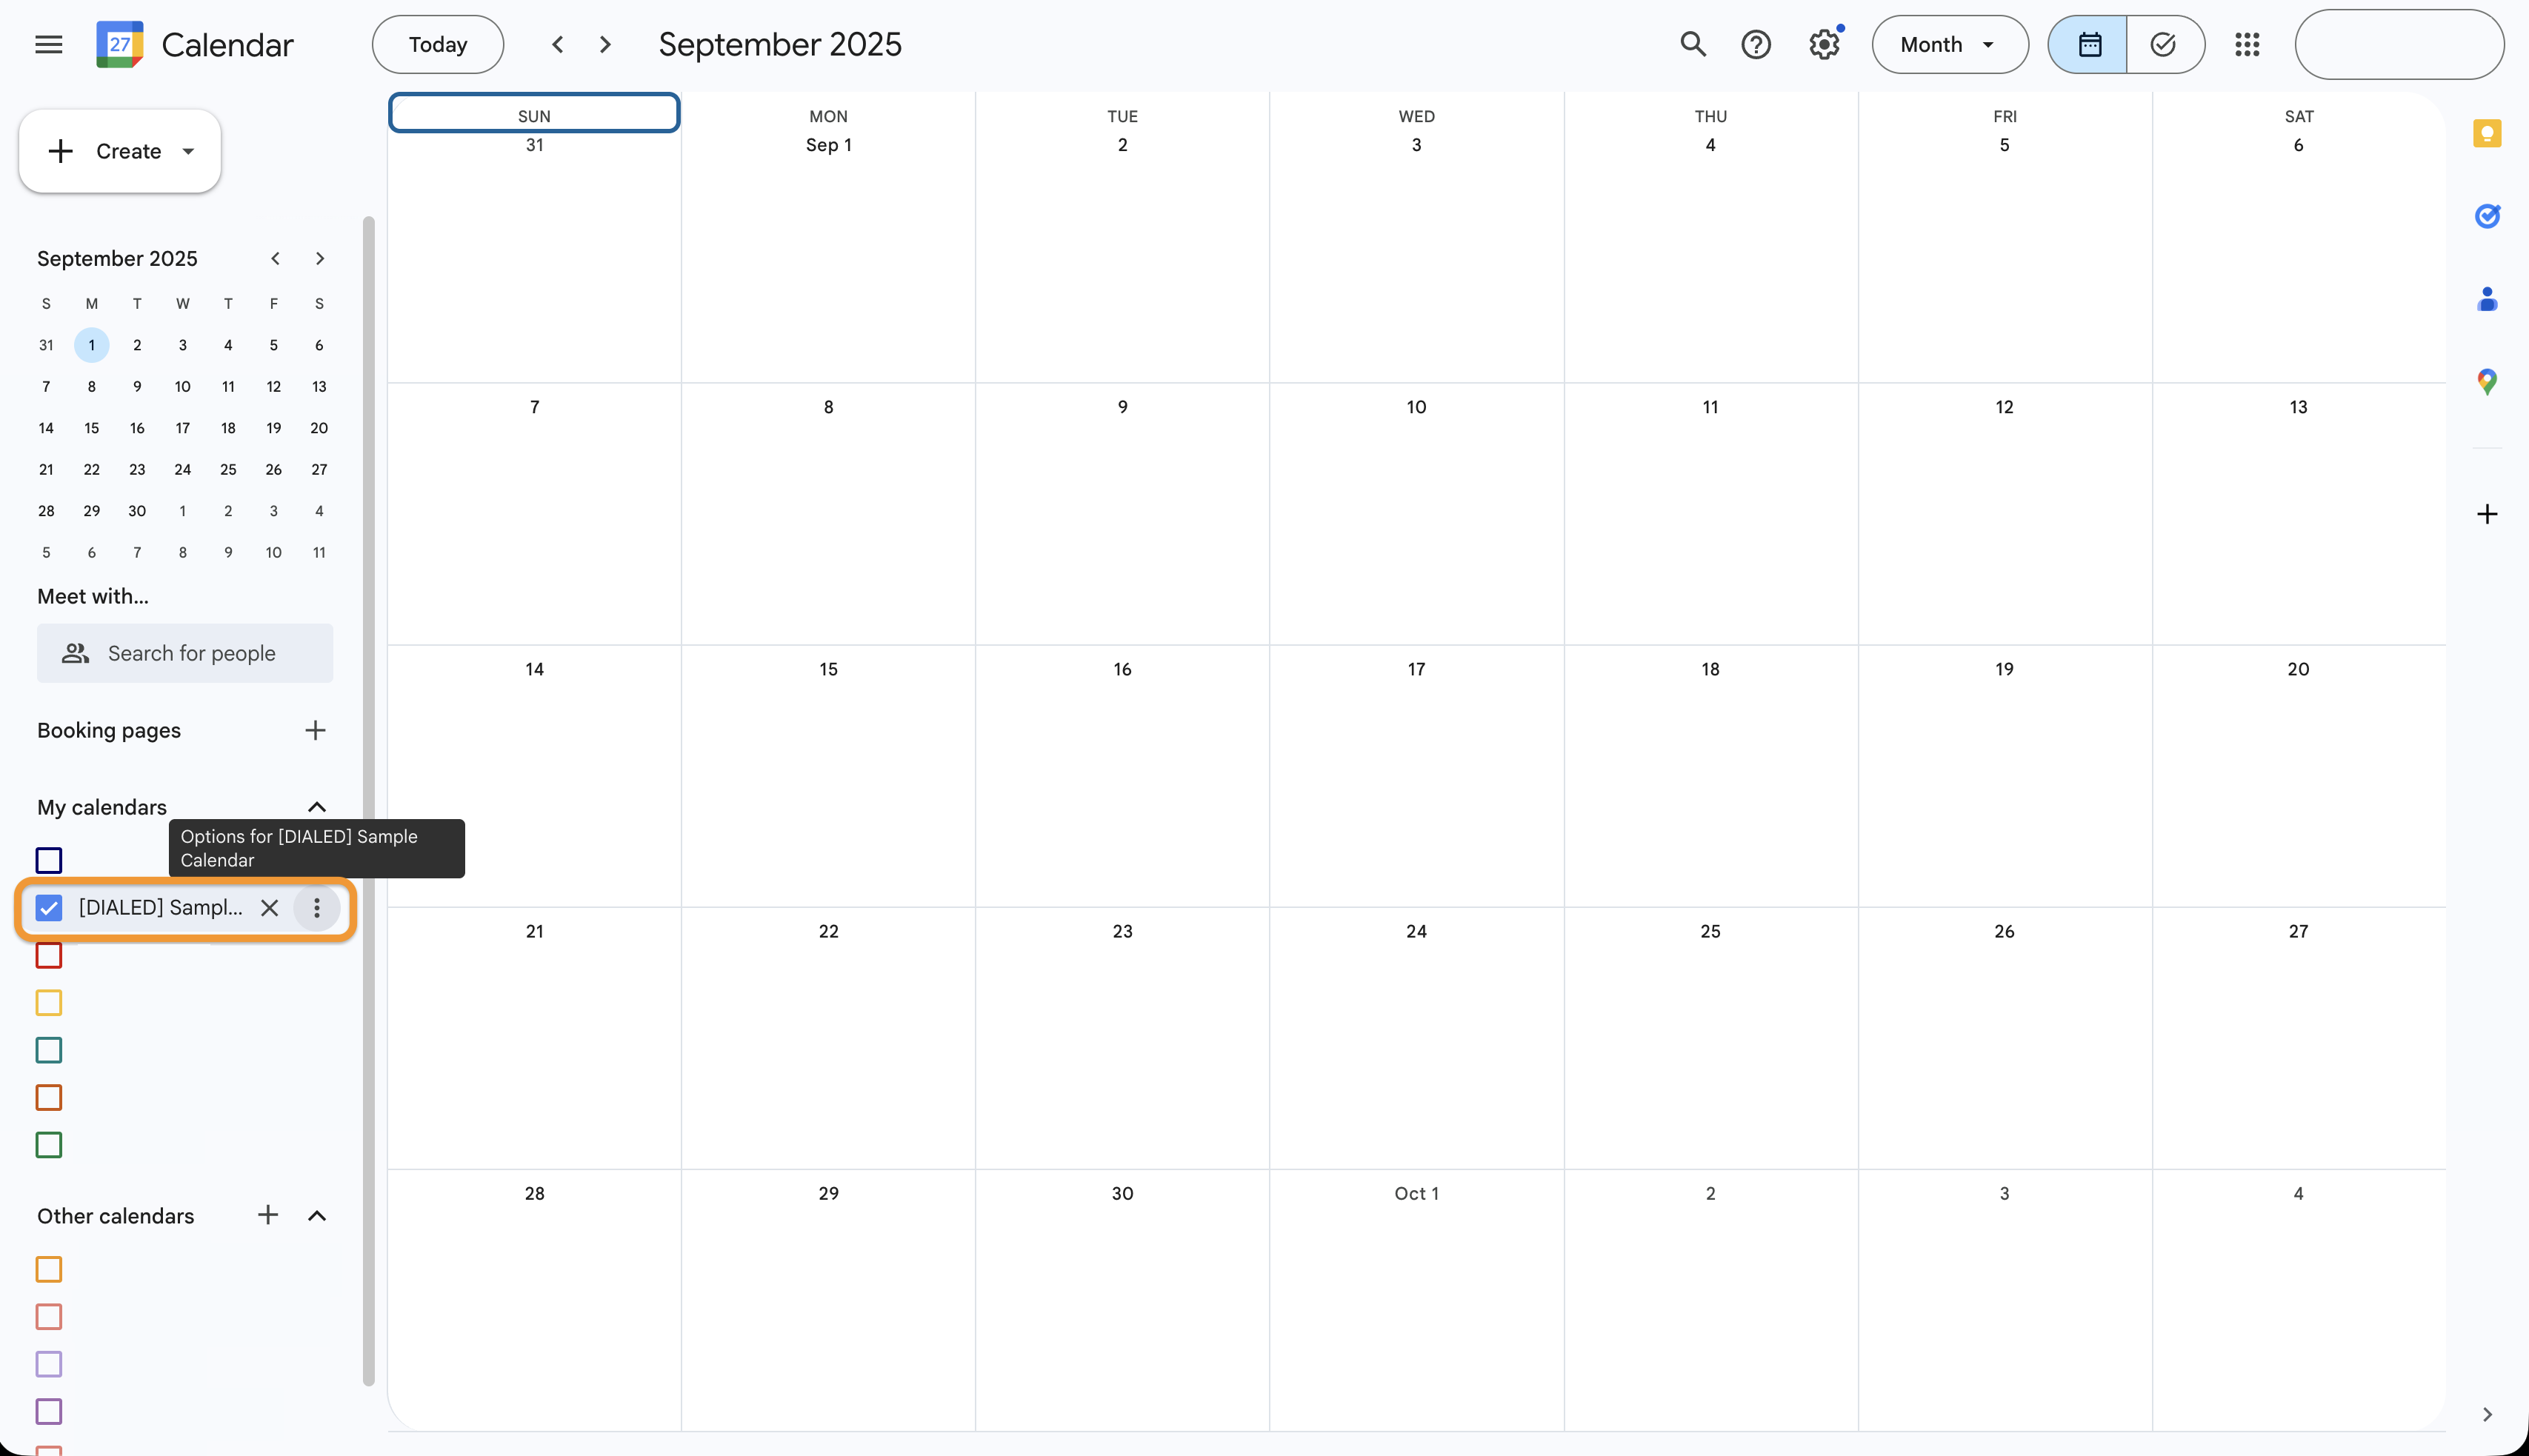Viewport: 2529px width, 1456px height.
Task: Open Google Keep in side panel
Action: 2487,133
